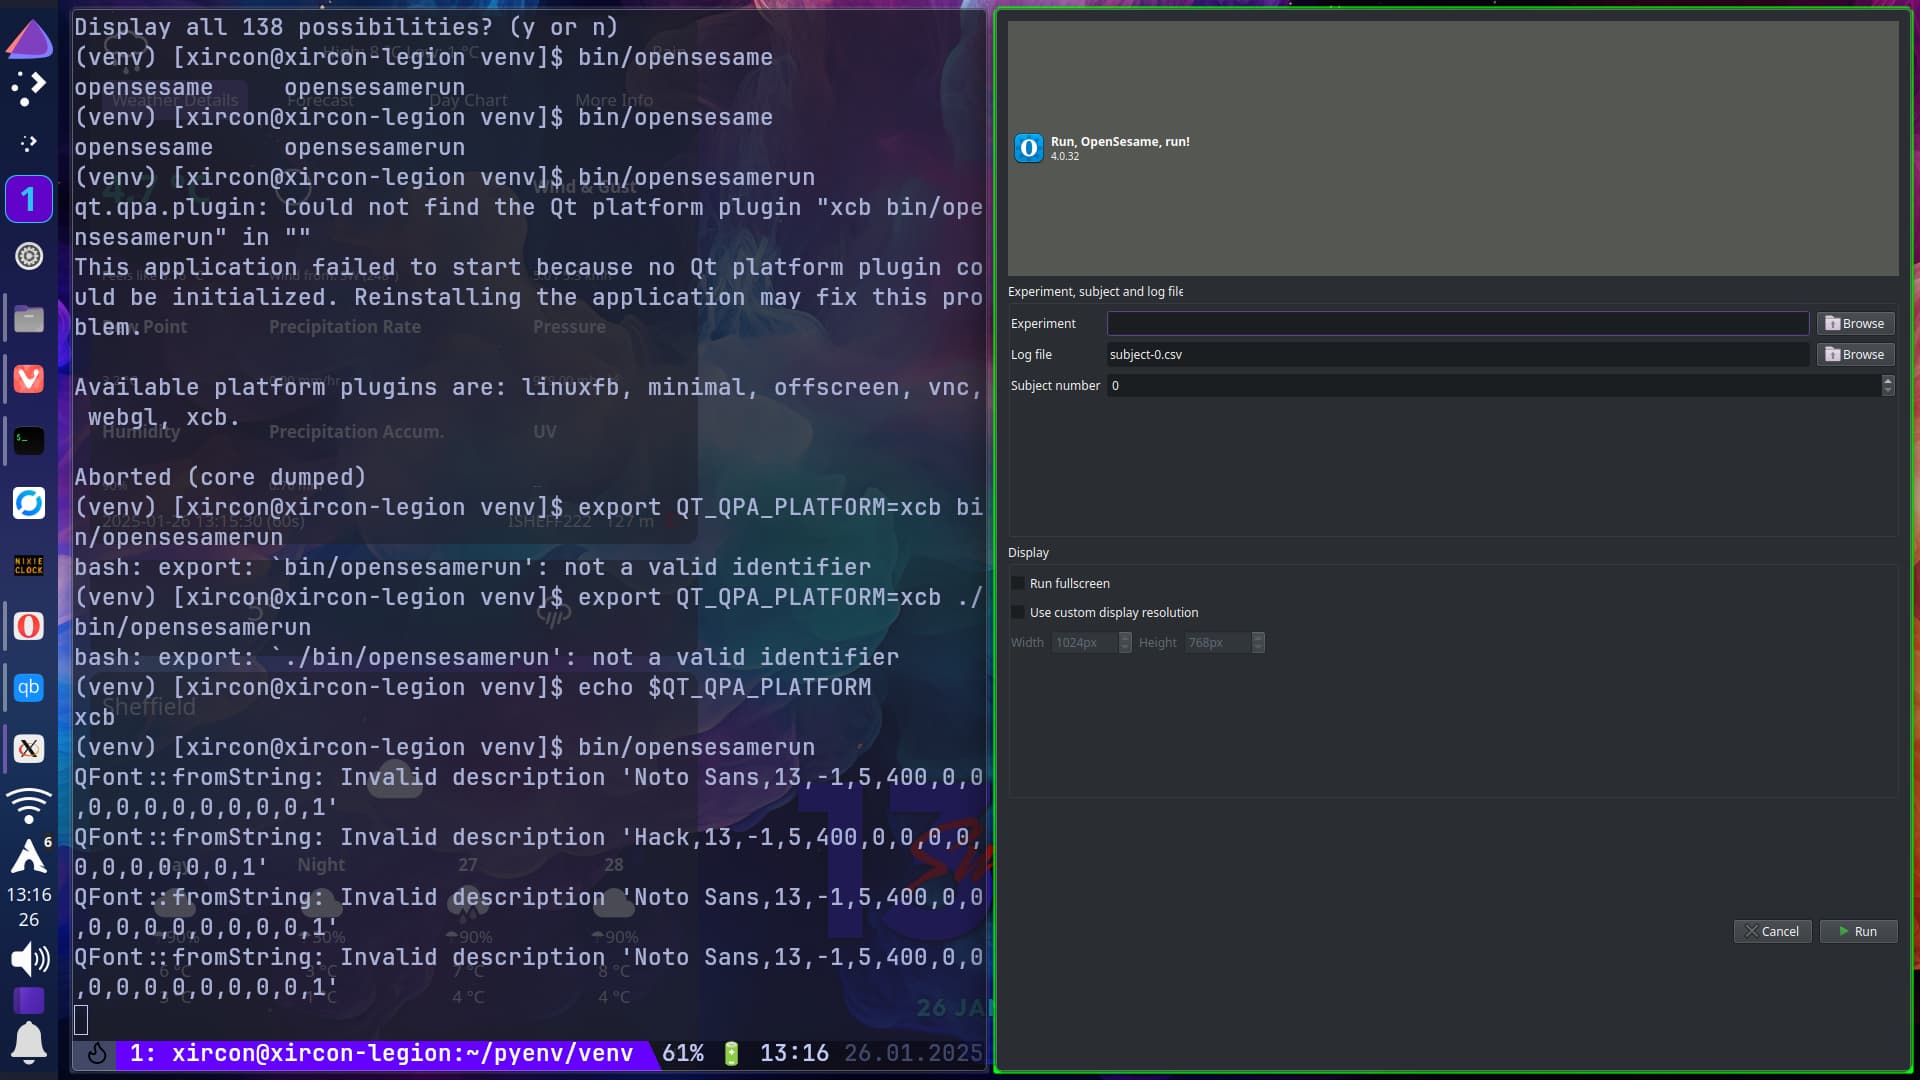The image size is (1920, 1080).
Task: Enable the Run fullscreen checkbox
Action: coord(1018,583)
